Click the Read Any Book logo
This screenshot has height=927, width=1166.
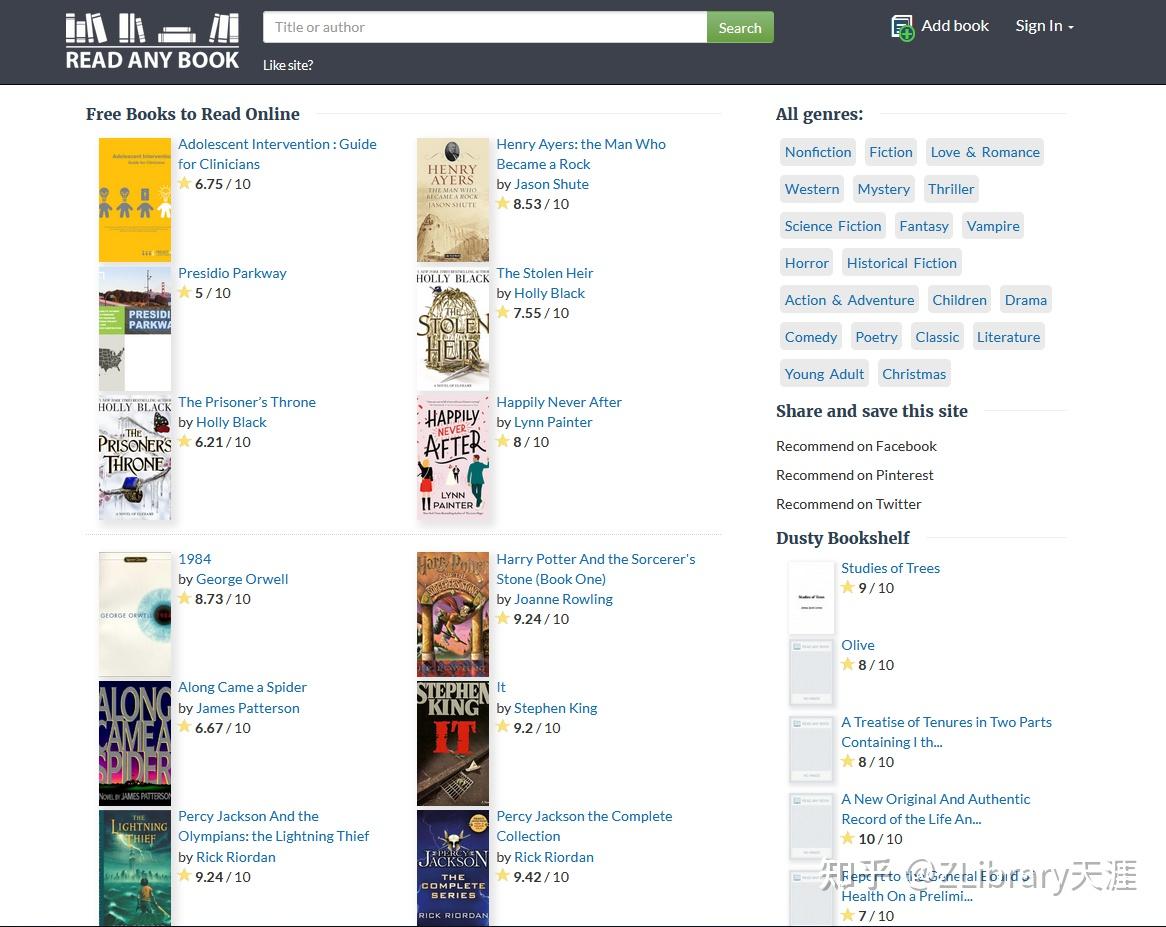click(x=152, y=42)
